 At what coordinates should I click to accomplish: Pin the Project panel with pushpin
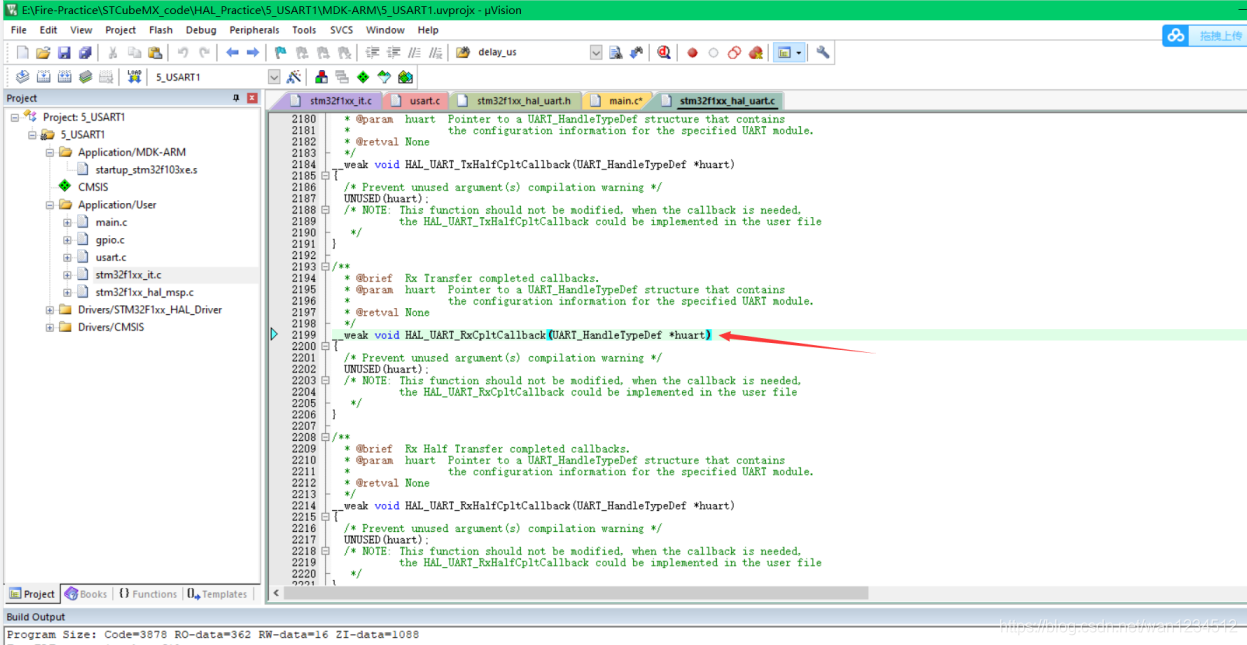point(237,98)
